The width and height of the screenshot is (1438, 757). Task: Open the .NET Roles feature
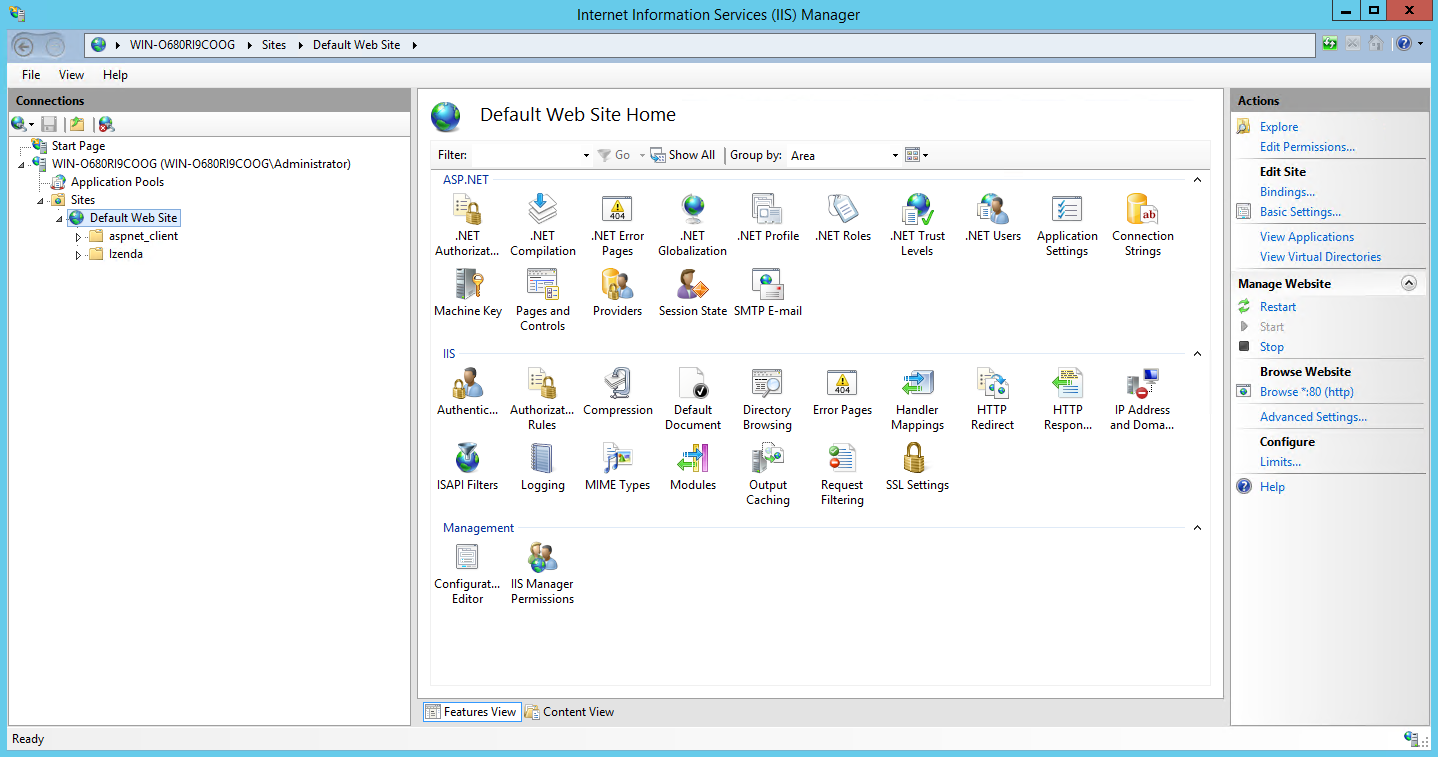pyautogui.click(x=842, y=218)
